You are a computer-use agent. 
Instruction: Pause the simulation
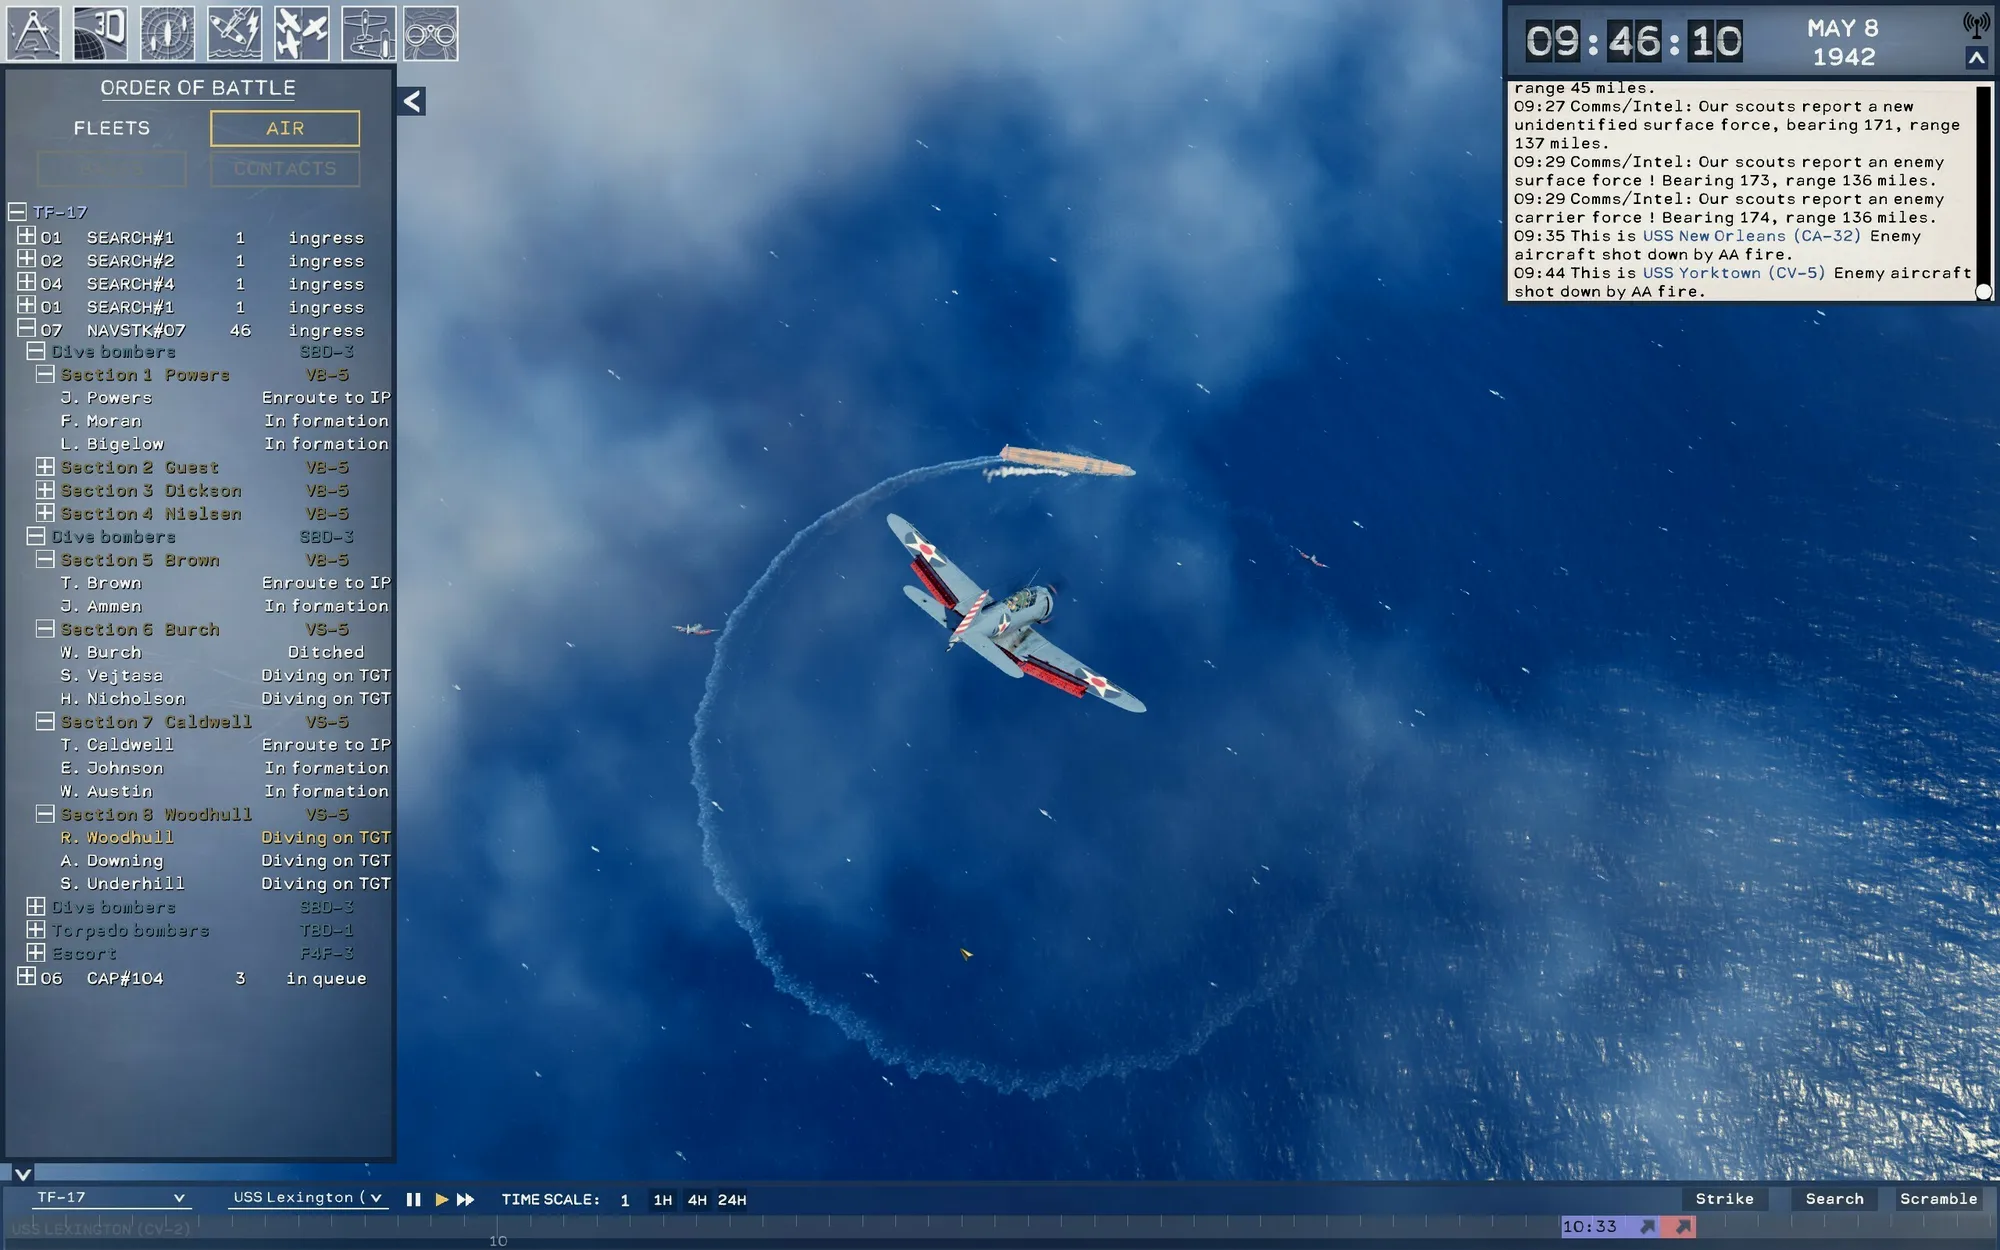(413, 1199)
